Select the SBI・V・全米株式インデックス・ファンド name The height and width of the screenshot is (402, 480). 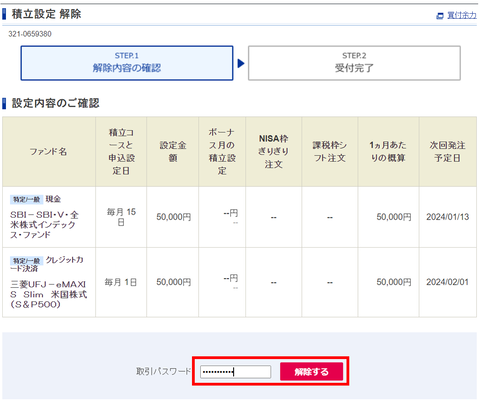coord(44,225)
